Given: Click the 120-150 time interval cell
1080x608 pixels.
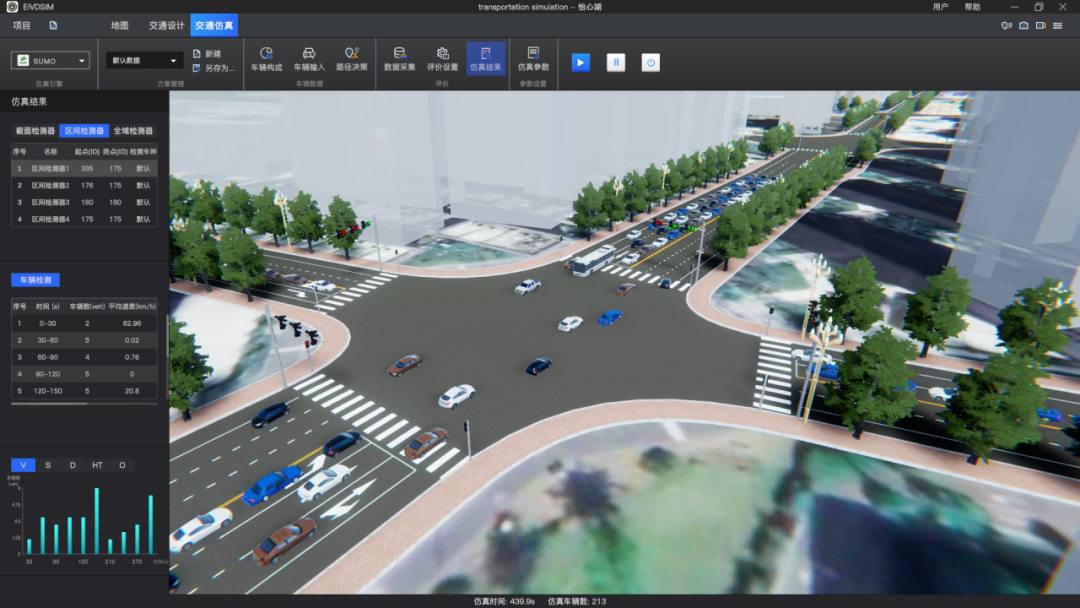Looking at the screenshot, I should (48, 391).
